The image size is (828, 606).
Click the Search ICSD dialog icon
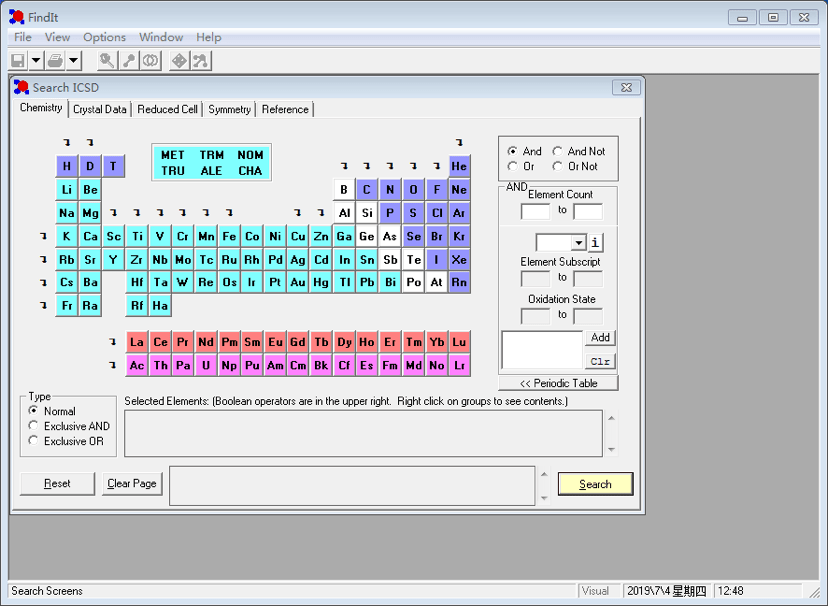(x=20, y=88)
